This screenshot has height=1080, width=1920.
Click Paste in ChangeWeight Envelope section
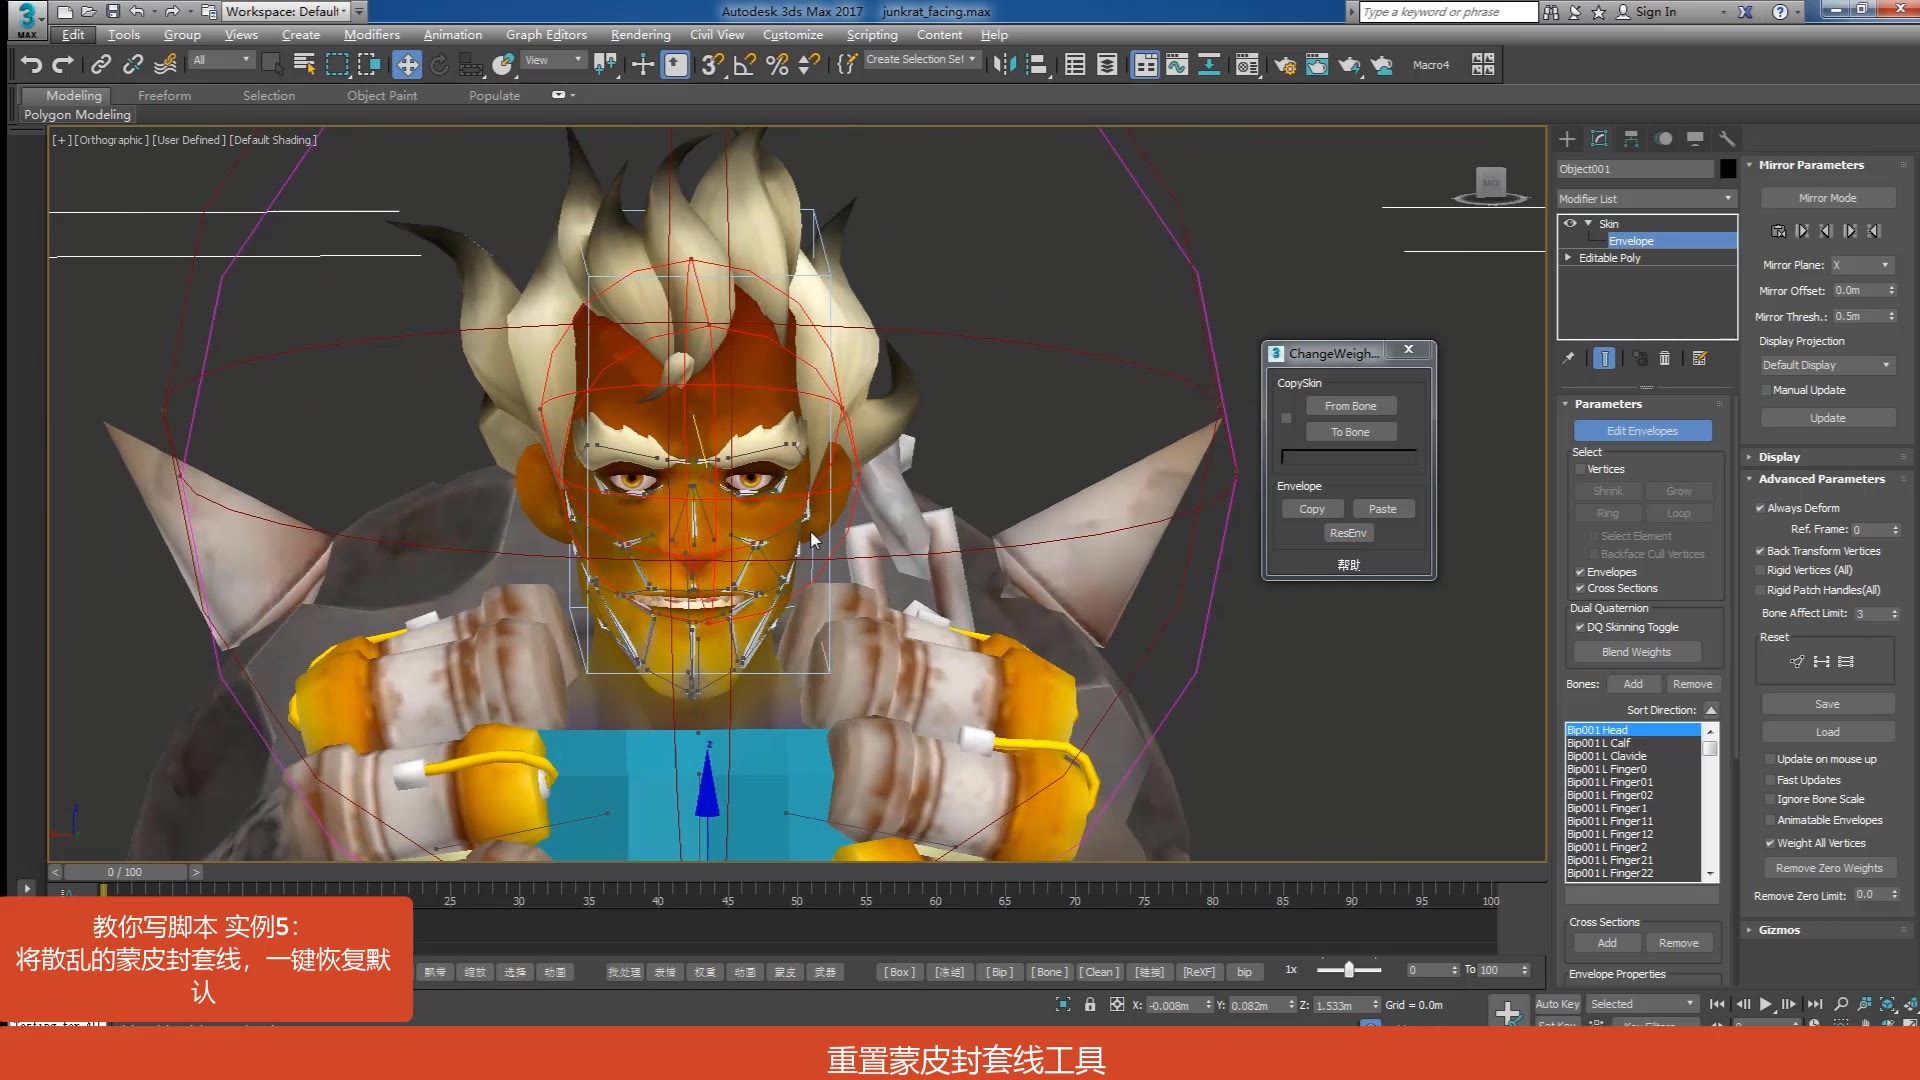1383,509
